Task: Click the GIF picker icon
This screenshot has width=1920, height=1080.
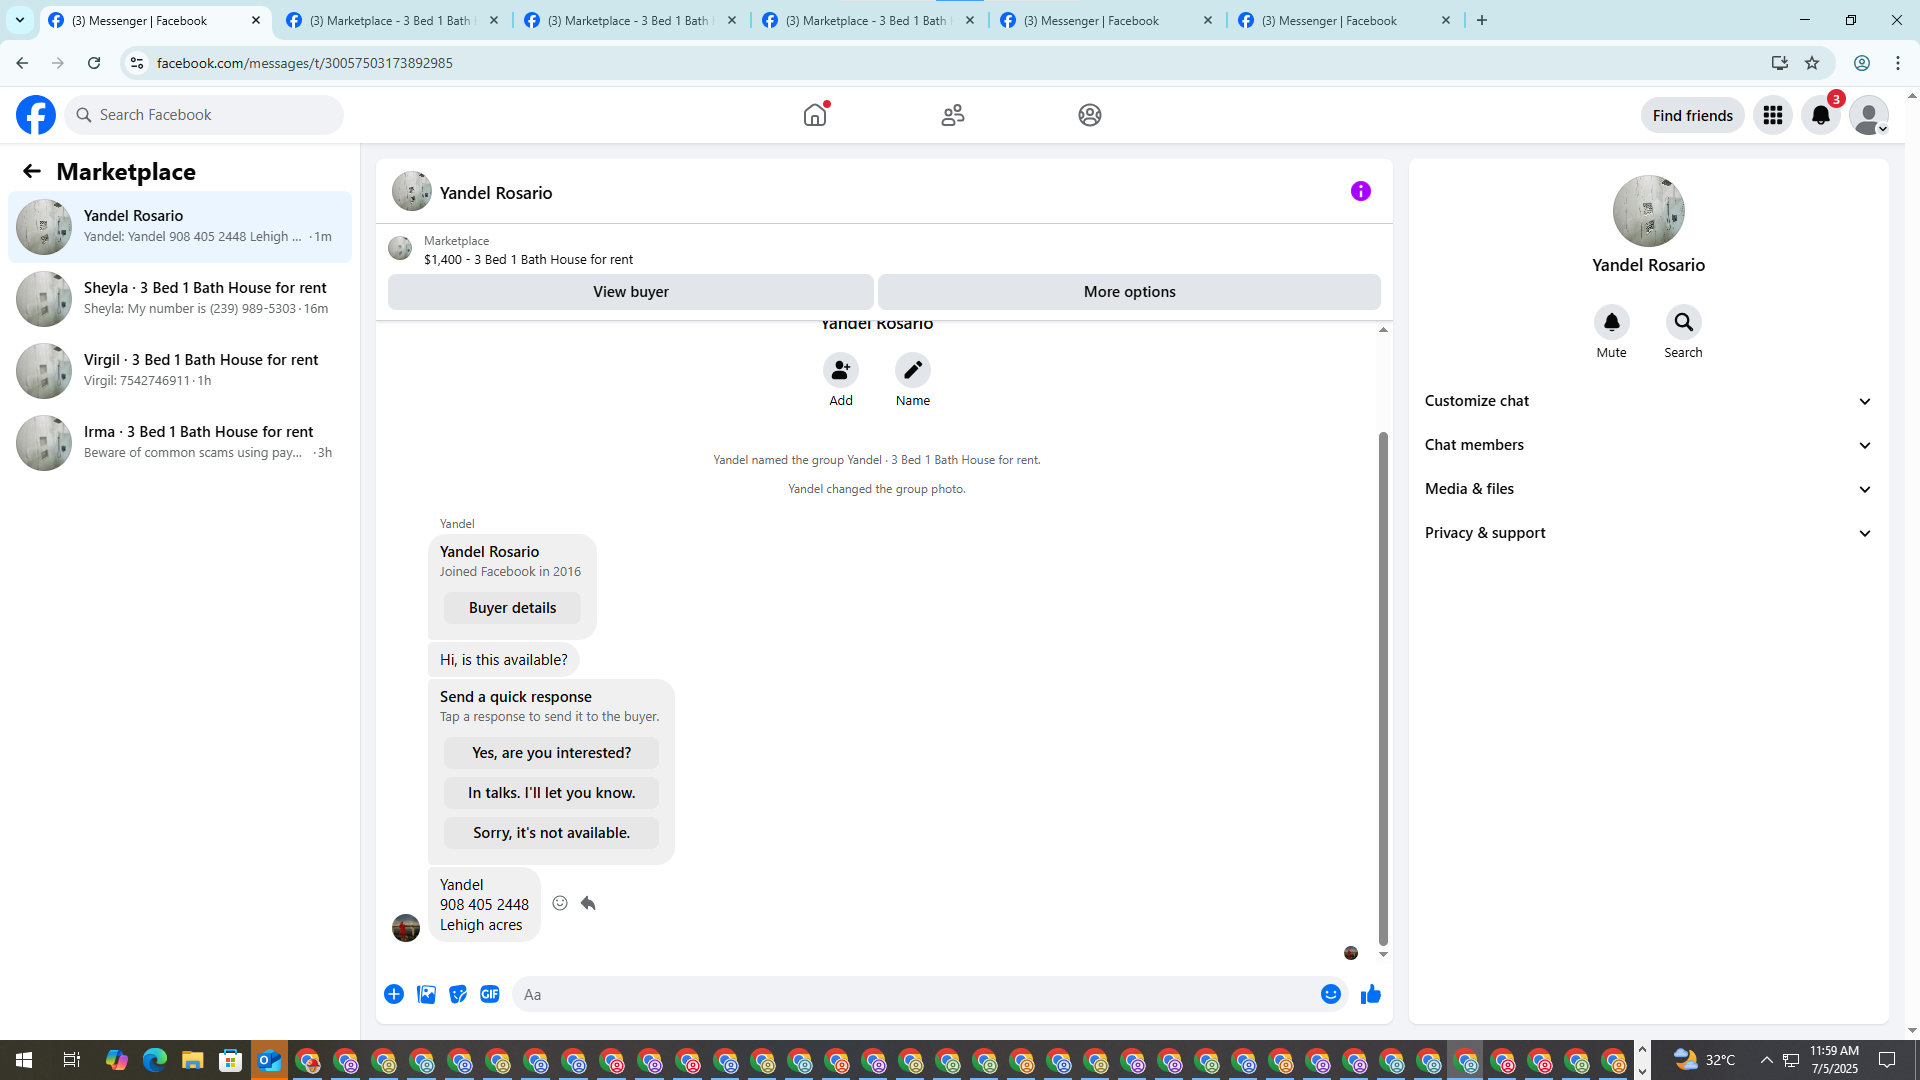Action: (x=489, y=994)
